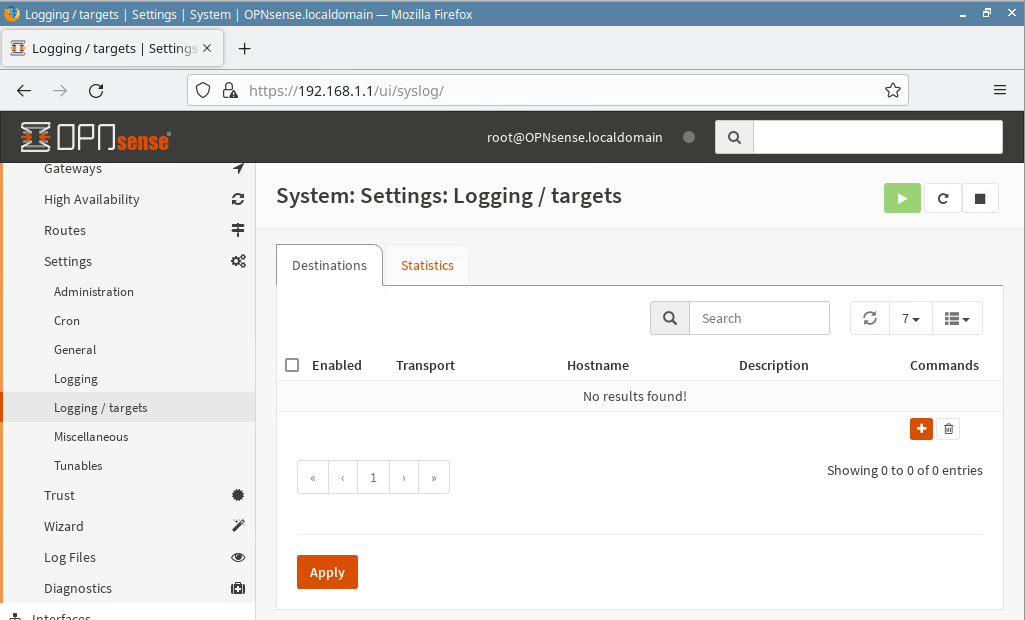Tick the select-all checkbox in the table header
The height and width of the screenshot is (620, 1025).
(292, 365)
